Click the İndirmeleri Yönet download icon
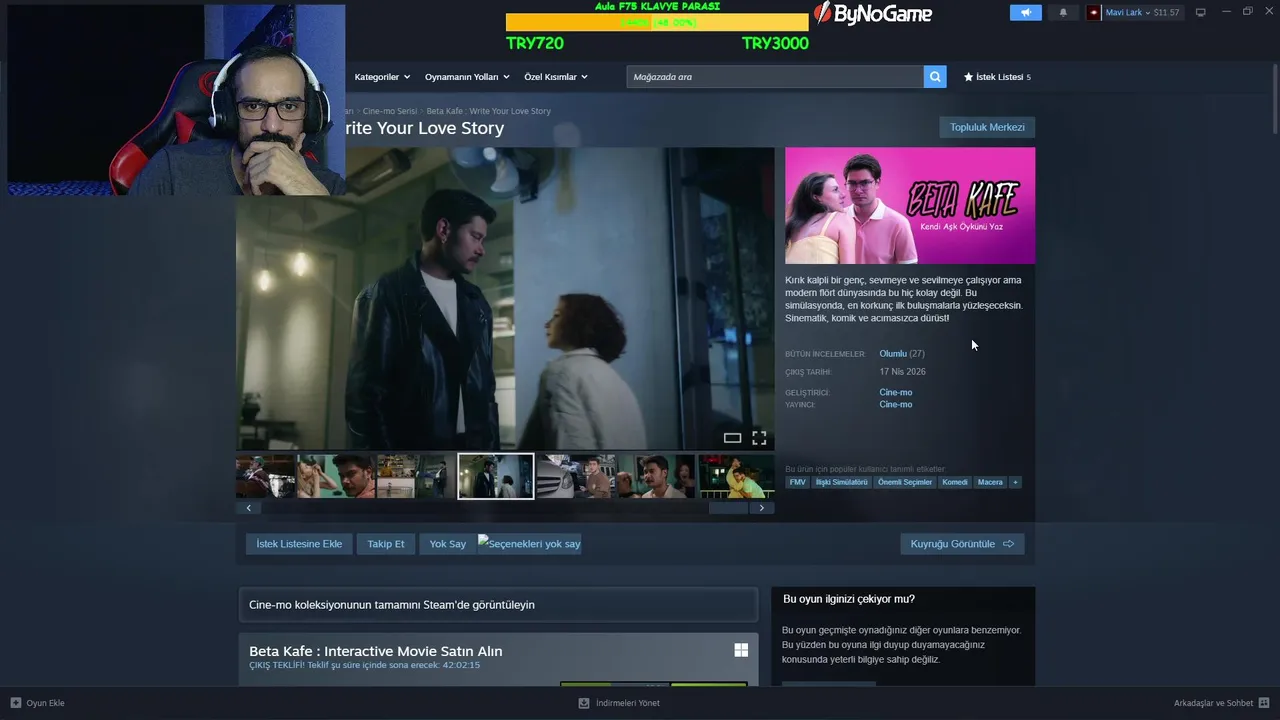The height and width of the screenshot is (720, 1280). (584, 703)
